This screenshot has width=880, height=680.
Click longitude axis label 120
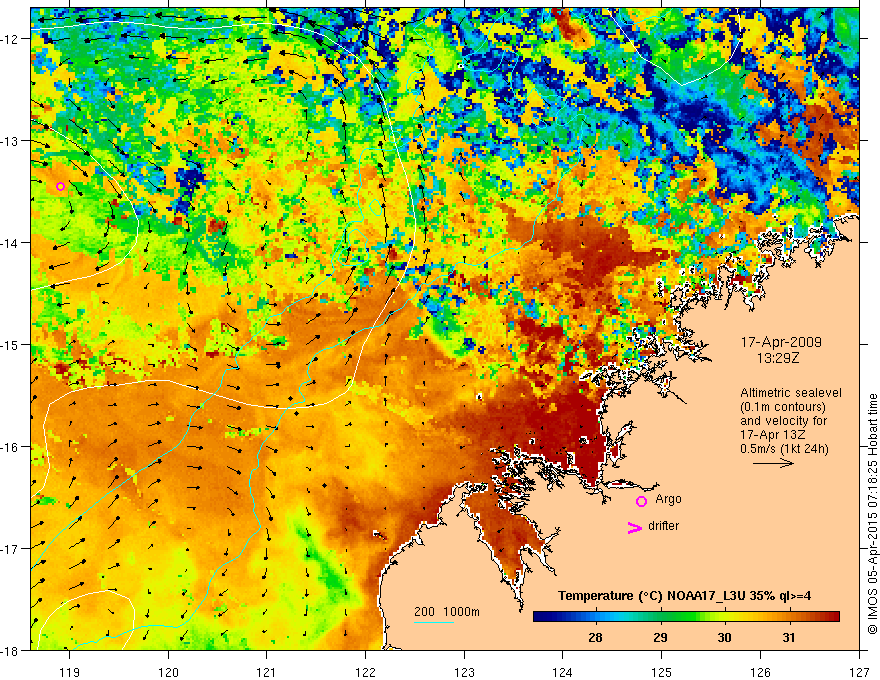pos(168,672)
